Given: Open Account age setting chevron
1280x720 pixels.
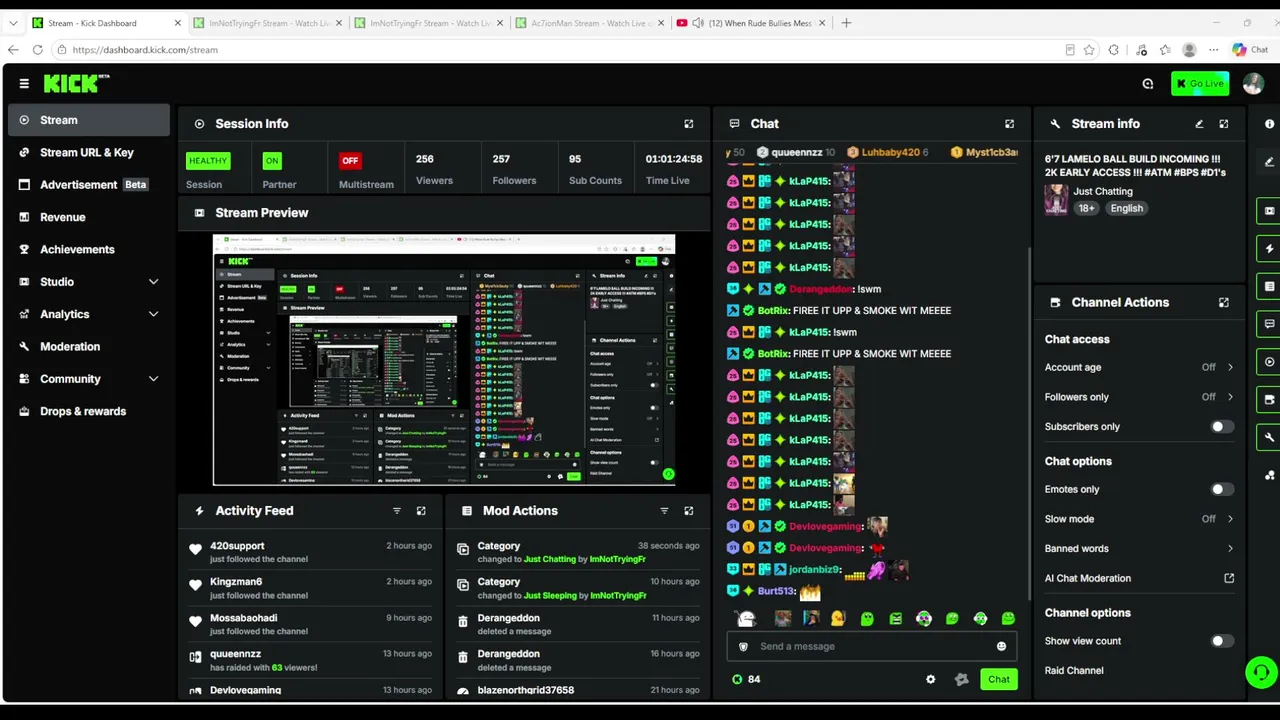Looking at the screenshot, I should (1230, 367).
